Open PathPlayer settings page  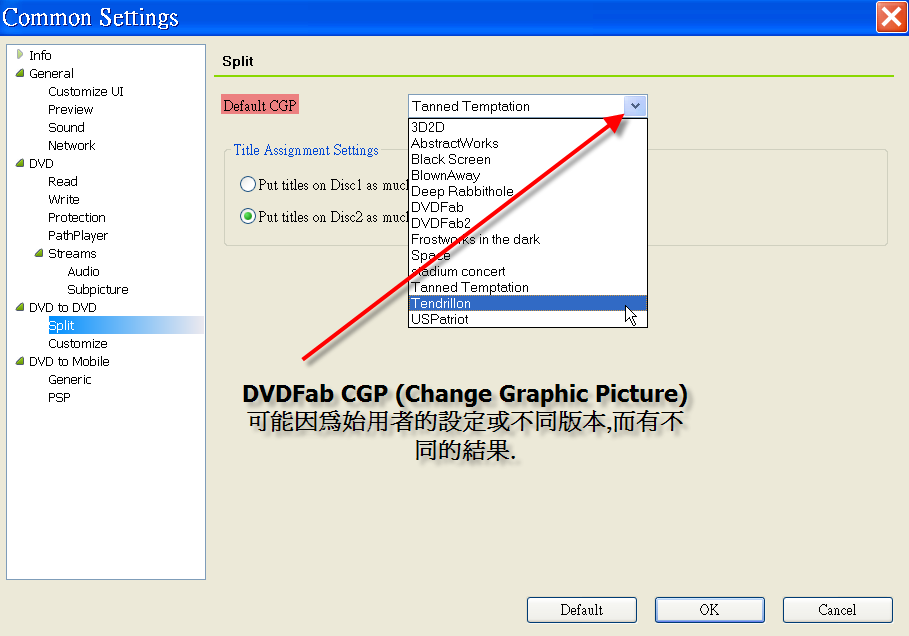click(x=78, y=235)
